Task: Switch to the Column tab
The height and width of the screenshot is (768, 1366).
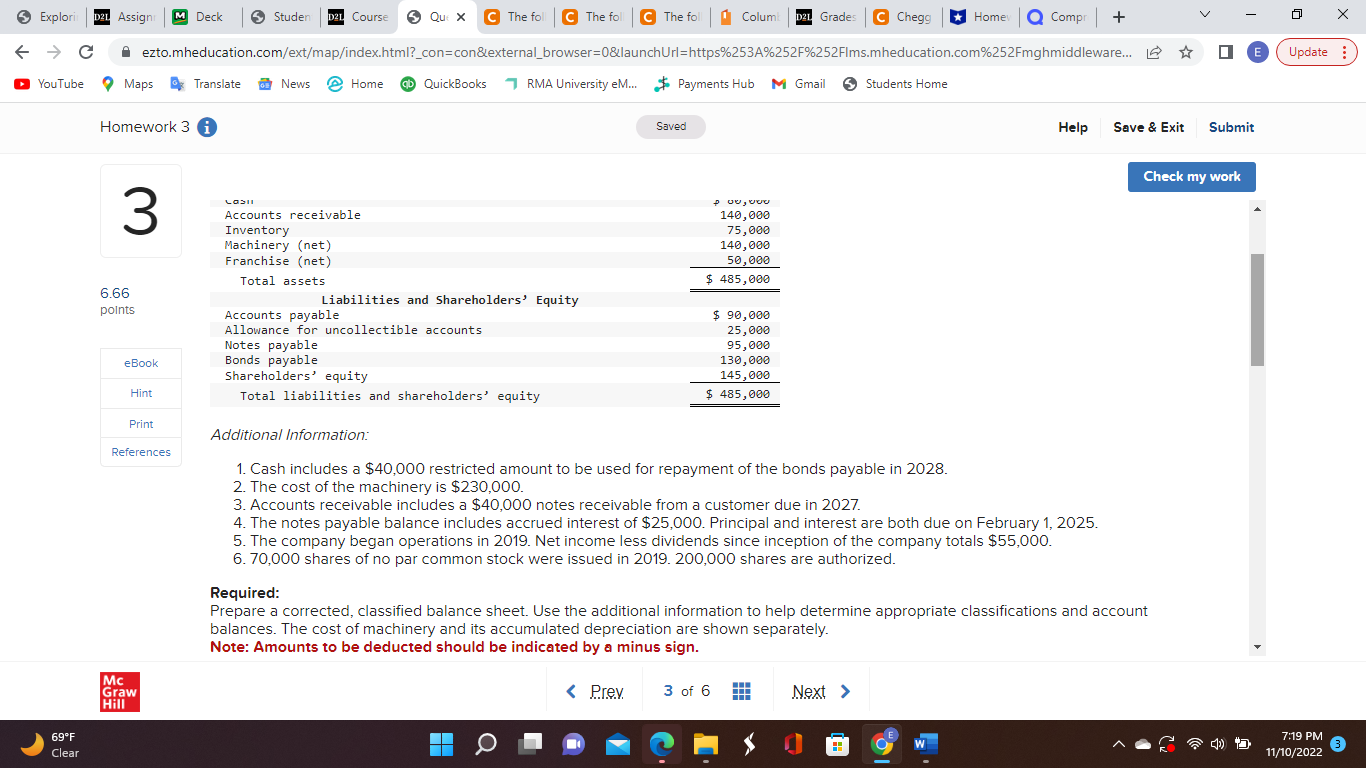Action: point(750,17)
